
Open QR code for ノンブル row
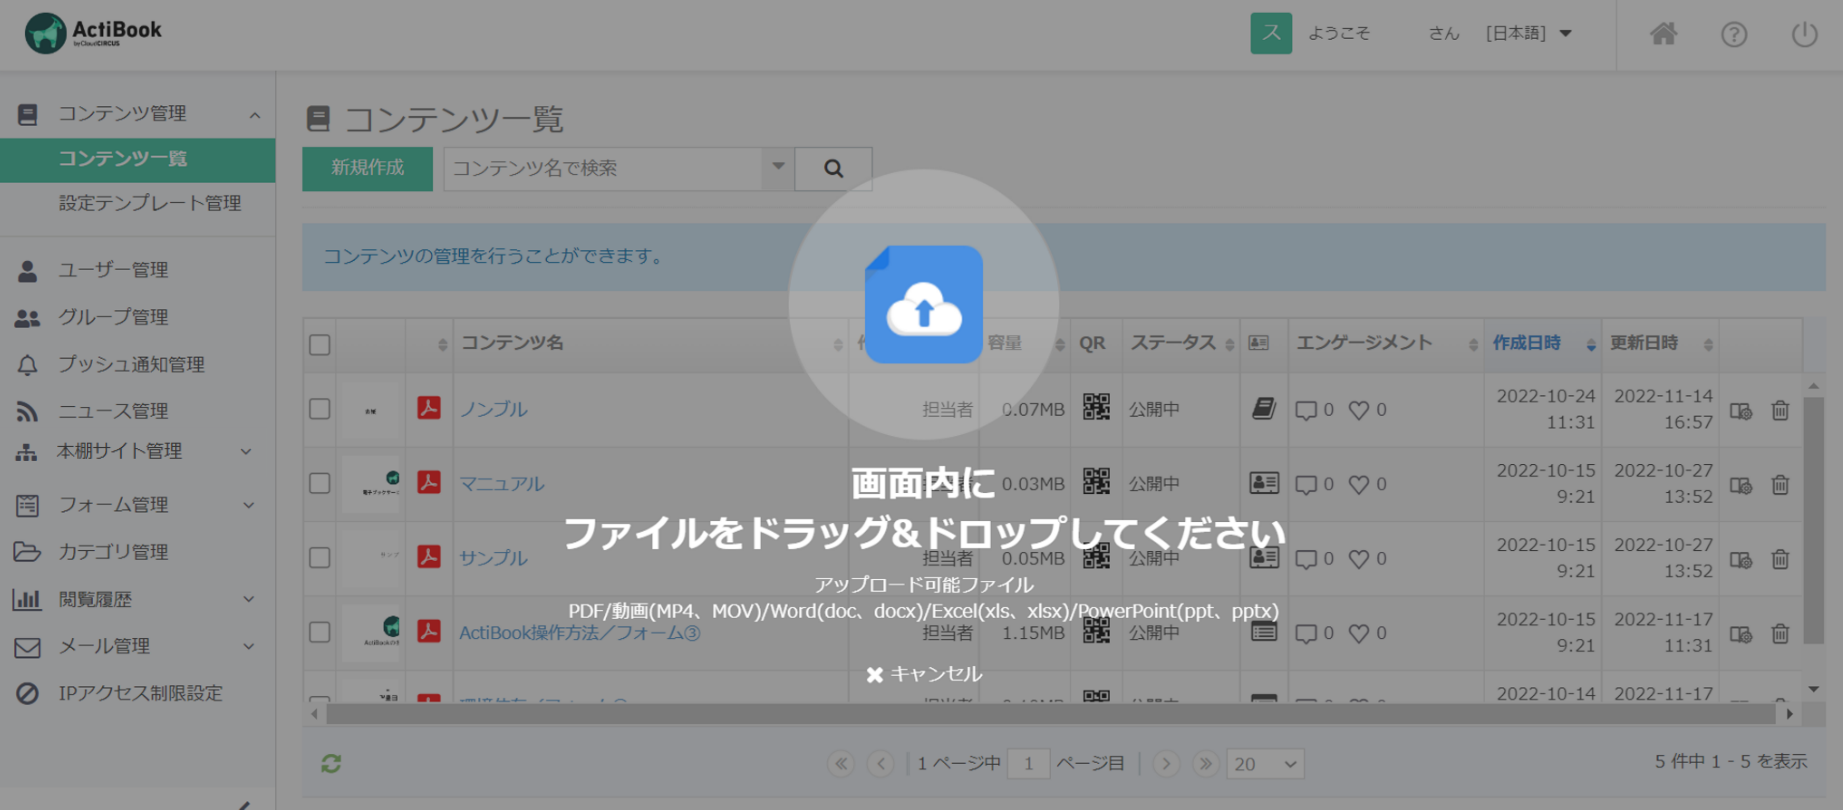[1096, 407]
